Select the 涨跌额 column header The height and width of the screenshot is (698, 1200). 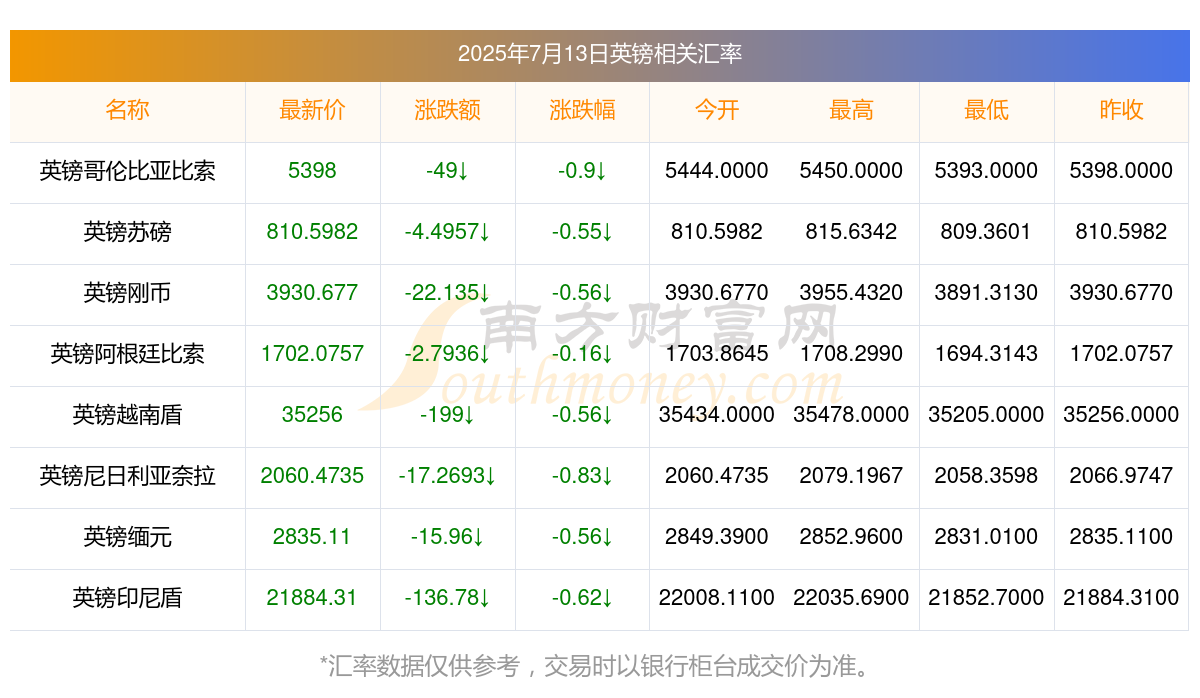[447, 111]
